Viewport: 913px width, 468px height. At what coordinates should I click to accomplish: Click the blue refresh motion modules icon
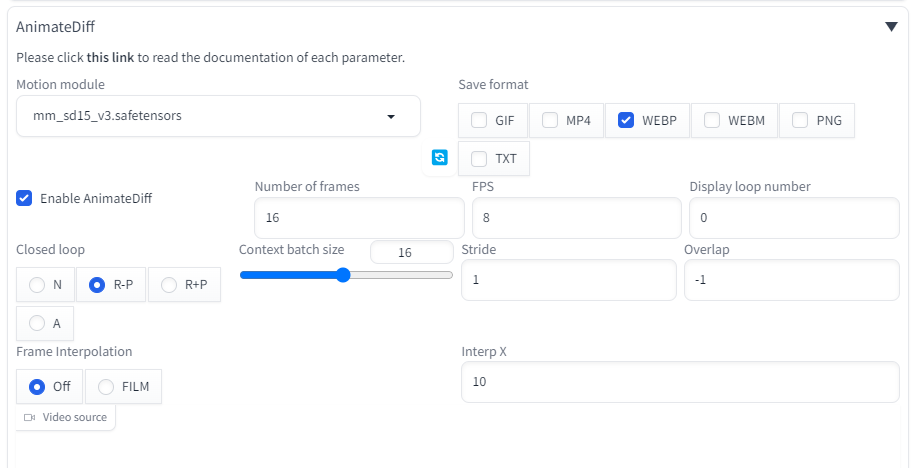(440, 157)
